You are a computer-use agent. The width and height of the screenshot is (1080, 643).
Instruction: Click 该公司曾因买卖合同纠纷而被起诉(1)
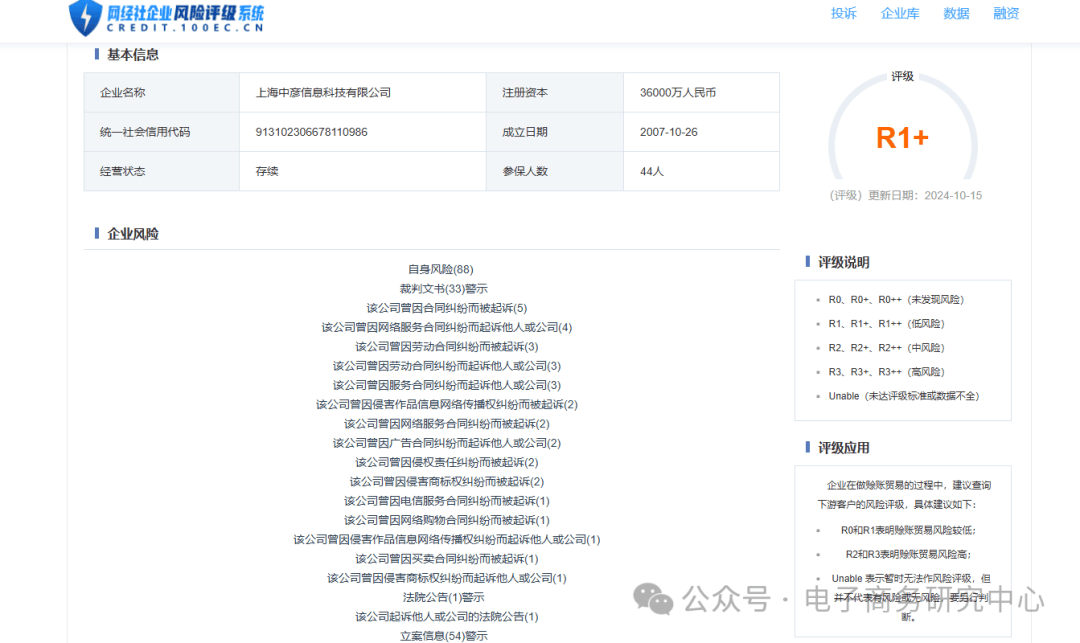(446, 558)
